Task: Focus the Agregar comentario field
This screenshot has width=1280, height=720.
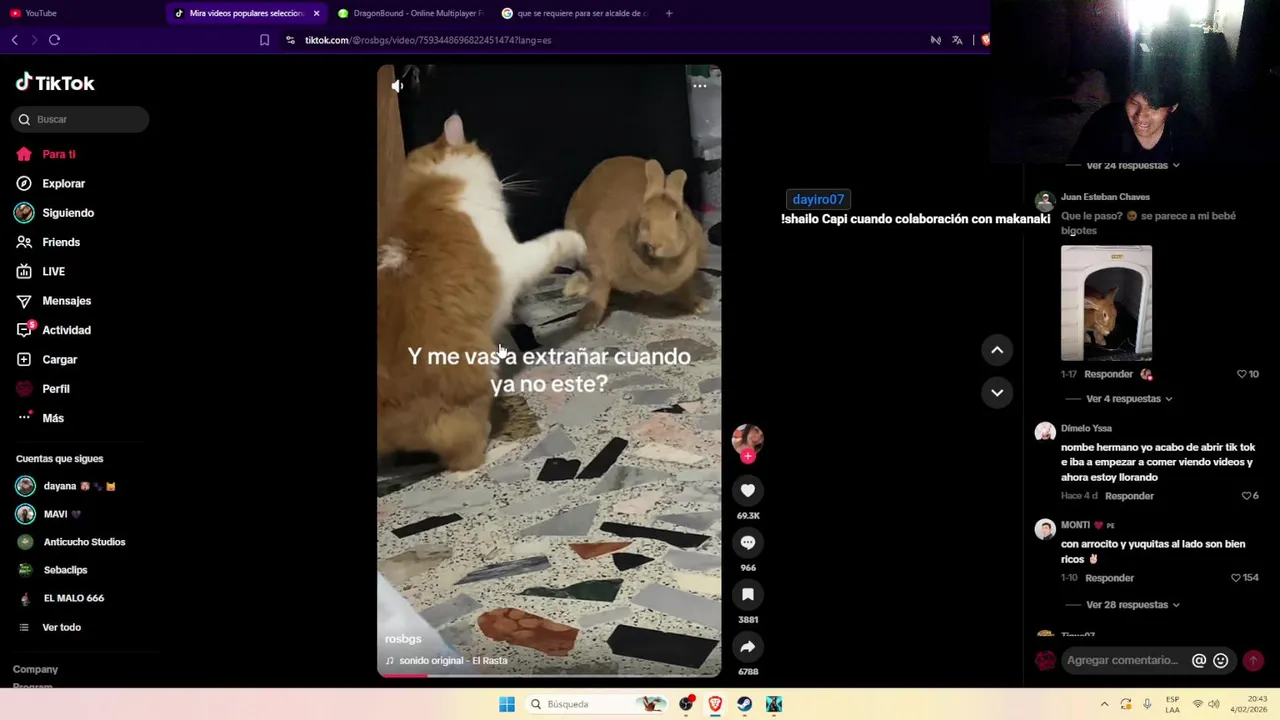Action: pos(1124,660)
